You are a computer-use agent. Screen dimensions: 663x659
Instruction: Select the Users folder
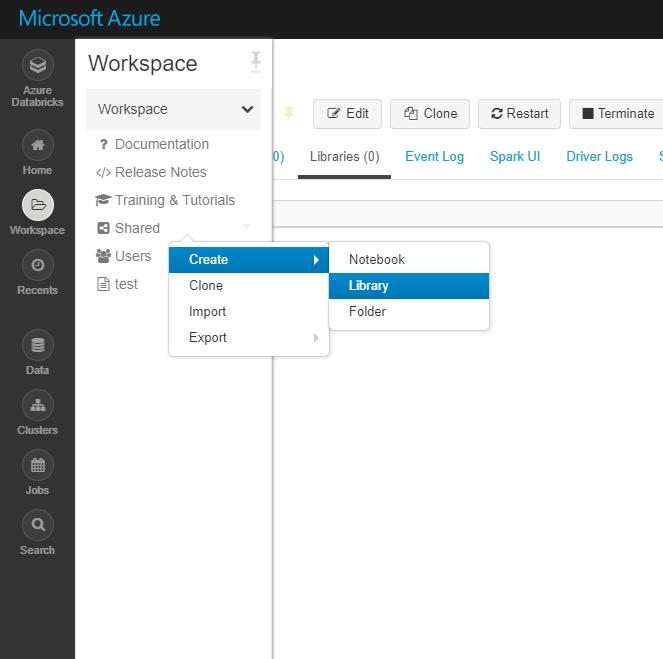tap(133, 256)
